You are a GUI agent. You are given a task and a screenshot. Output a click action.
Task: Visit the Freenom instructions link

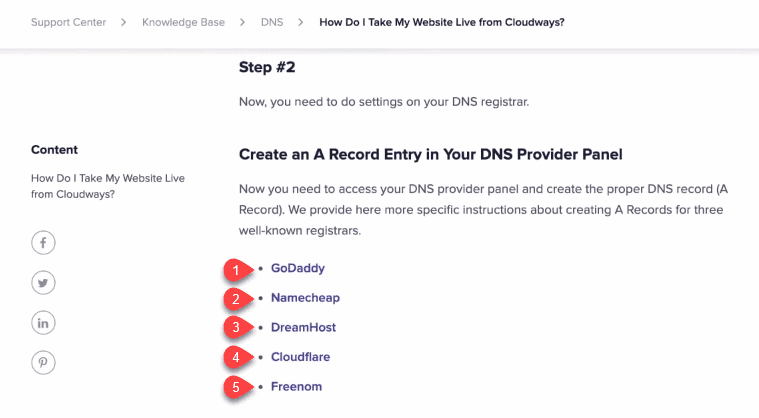coord(296,386)
